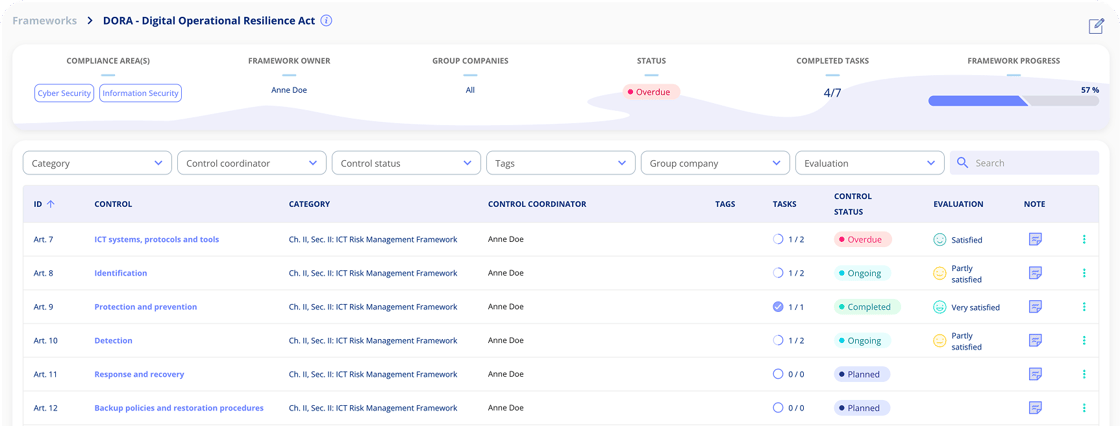1120x426 pixels.
Task: Sort by the Category column header
Action: tap(309, 204)
